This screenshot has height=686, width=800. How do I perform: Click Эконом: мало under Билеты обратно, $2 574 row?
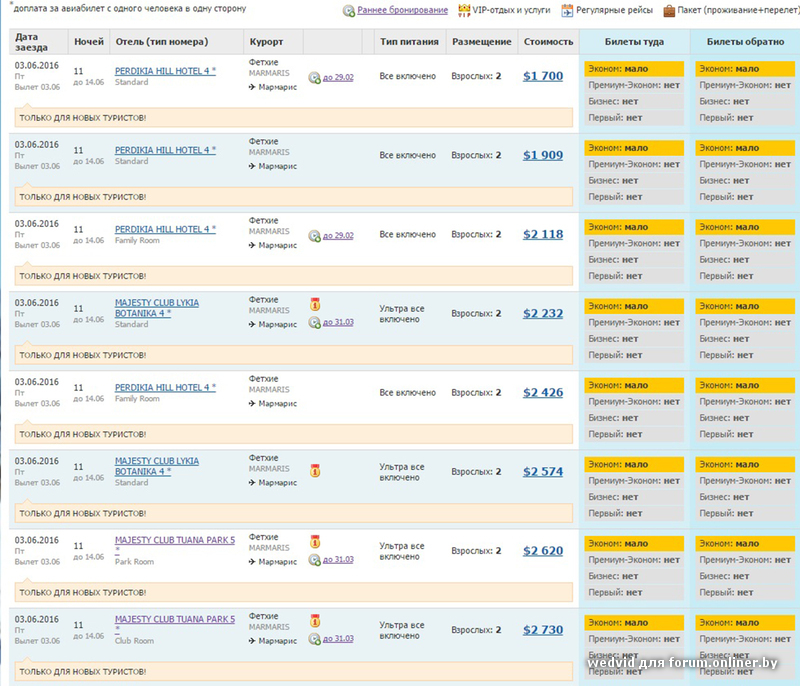tap(745, 465)
